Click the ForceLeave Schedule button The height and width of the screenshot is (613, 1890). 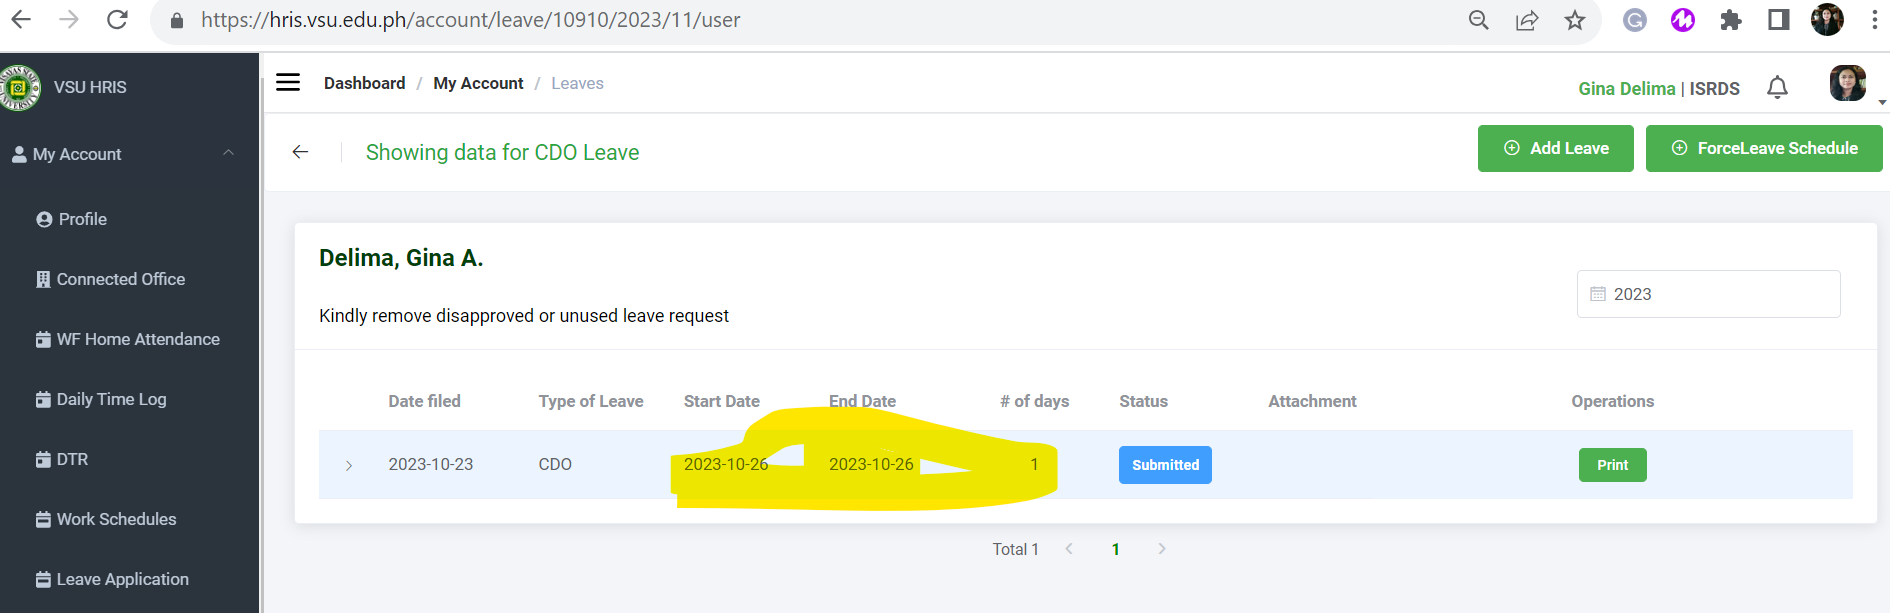1764,148
